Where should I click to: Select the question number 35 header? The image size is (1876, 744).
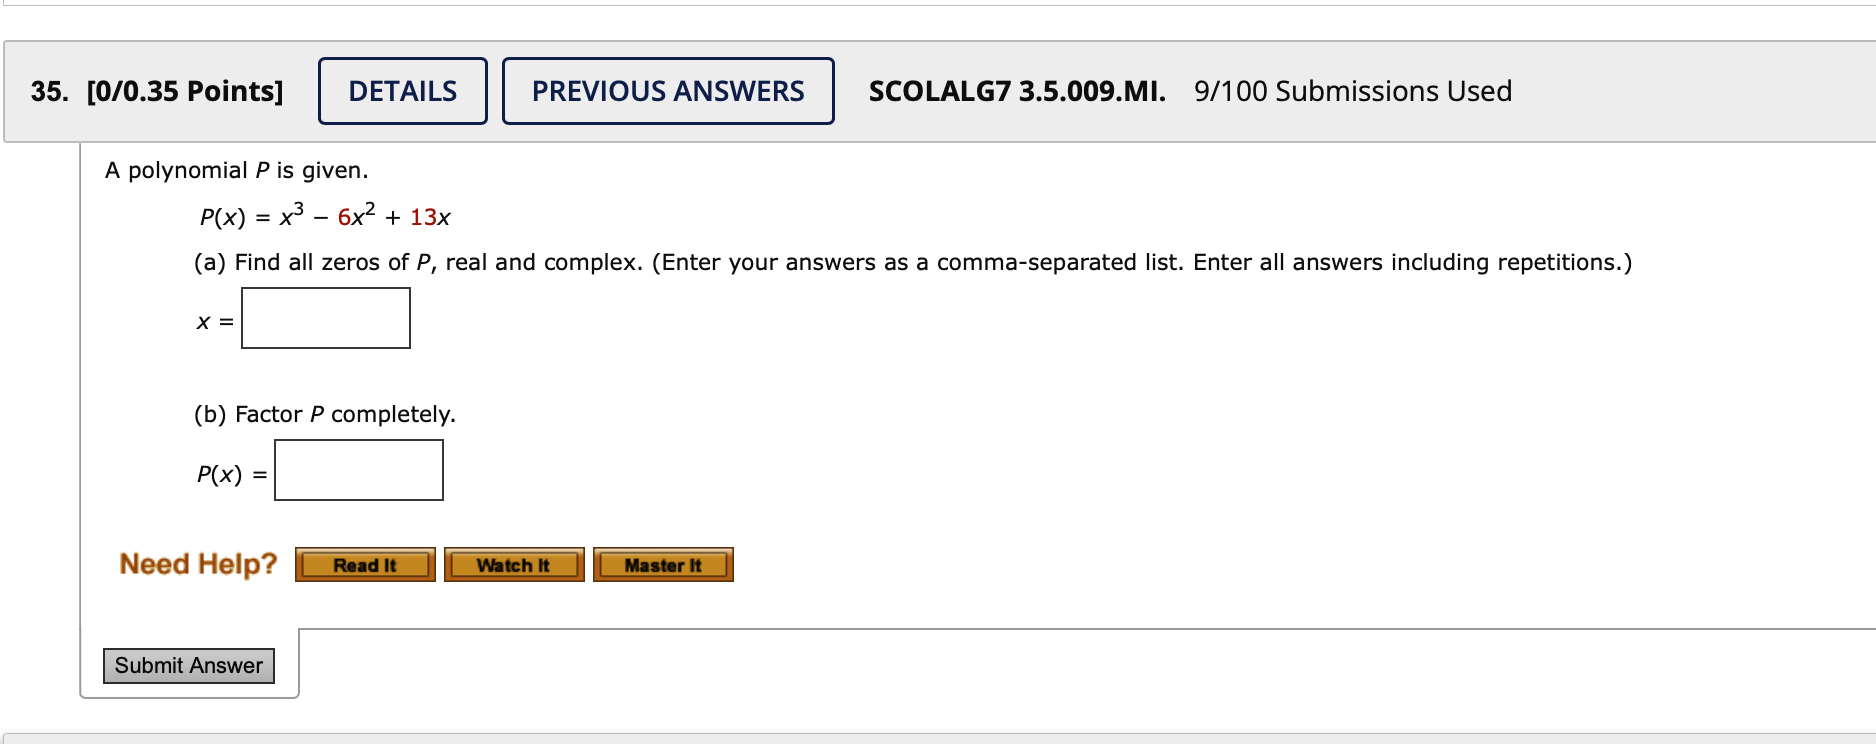coord(47,91)
